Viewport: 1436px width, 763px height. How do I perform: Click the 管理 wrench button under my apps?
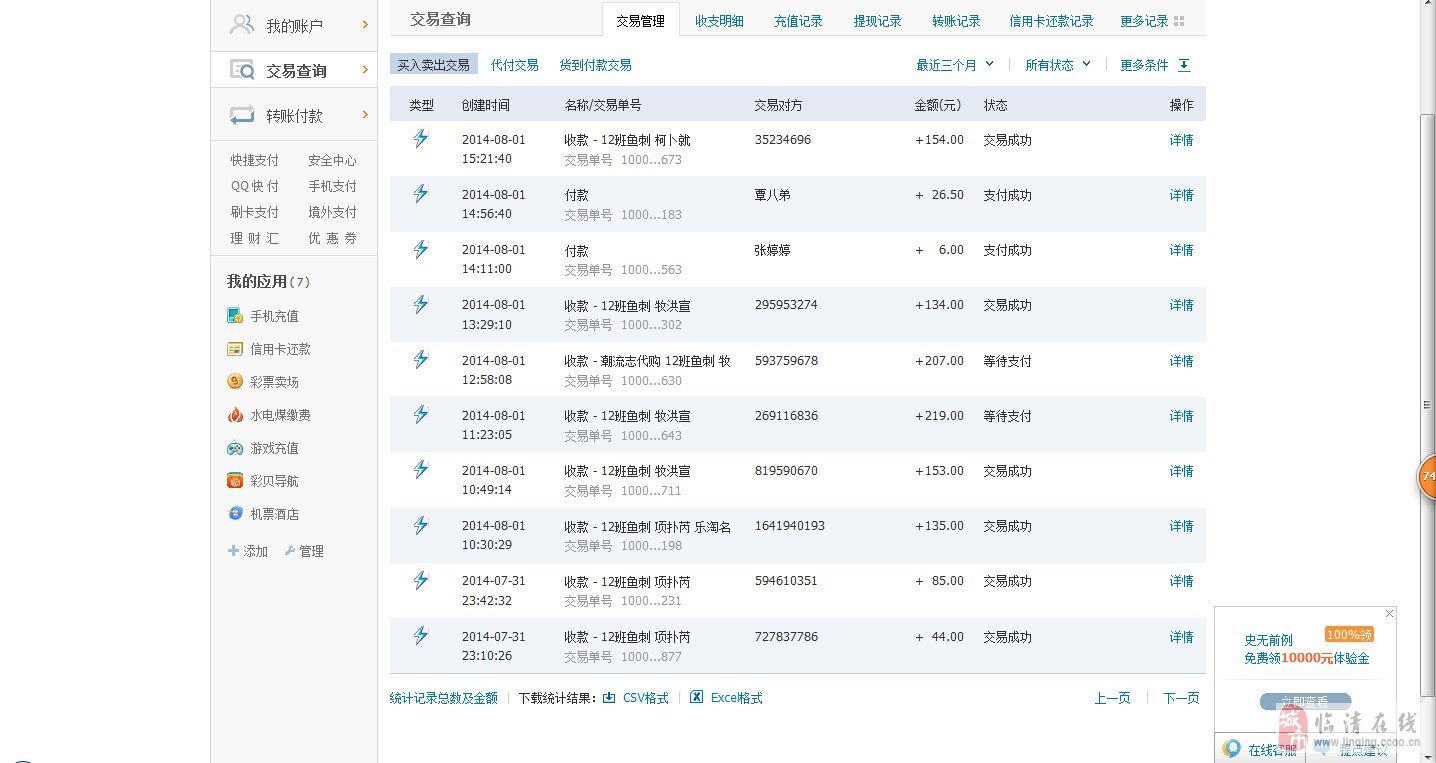pyautogui.click(x=304, y=551)
